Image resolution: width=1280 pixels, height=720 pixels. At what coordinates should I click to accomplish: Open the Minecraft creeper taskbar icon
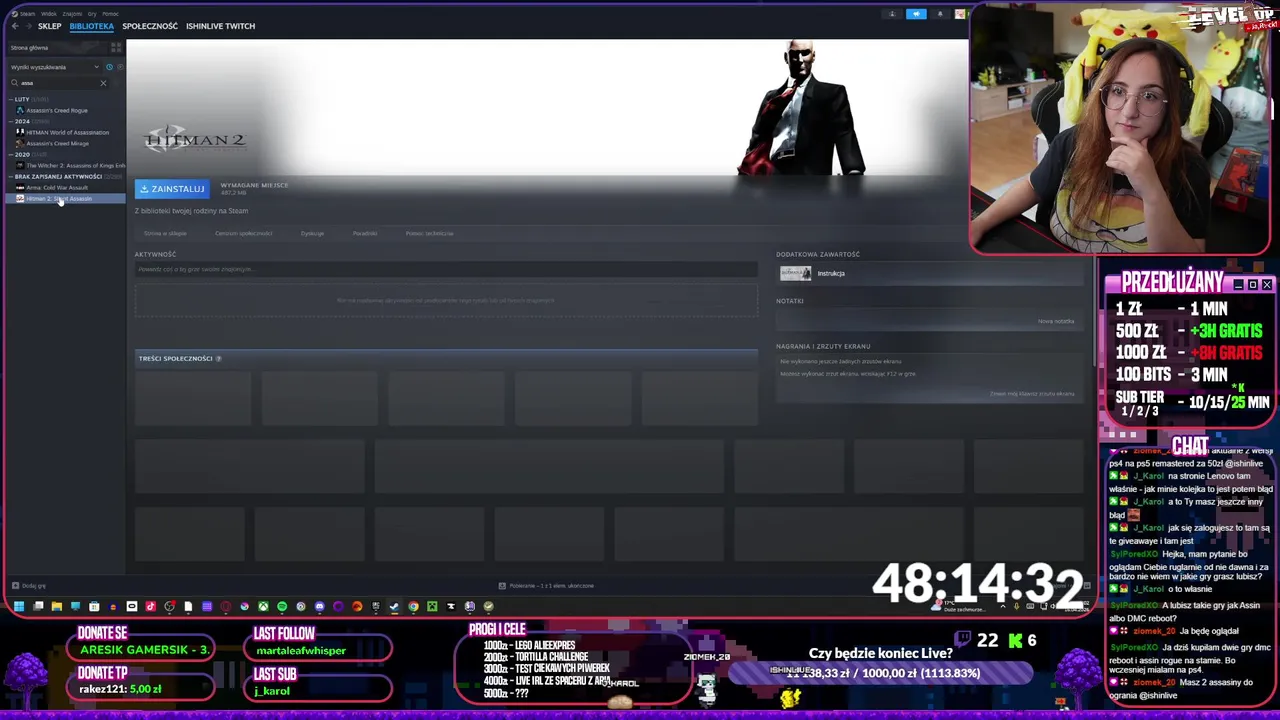click(432, 606)
